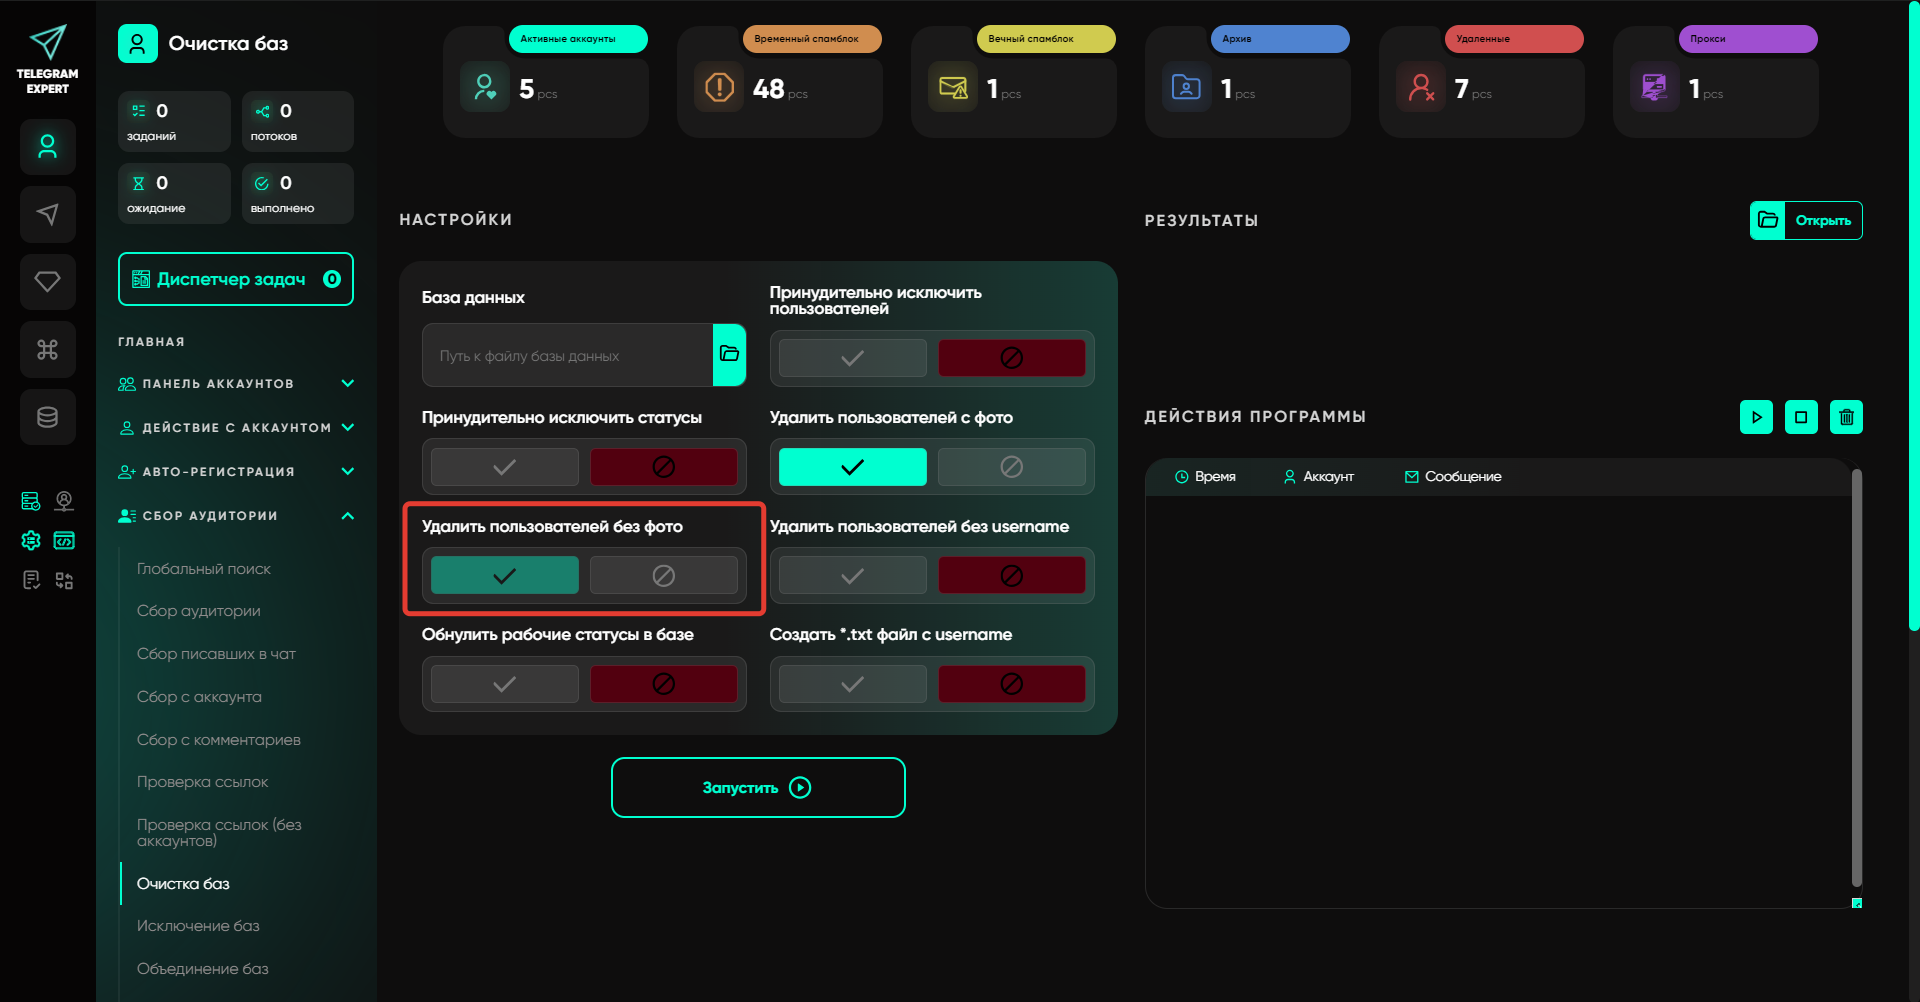Open the diamond icon section in sidebar
This screenshot has height=1002, width=1920.
[47, 282]
